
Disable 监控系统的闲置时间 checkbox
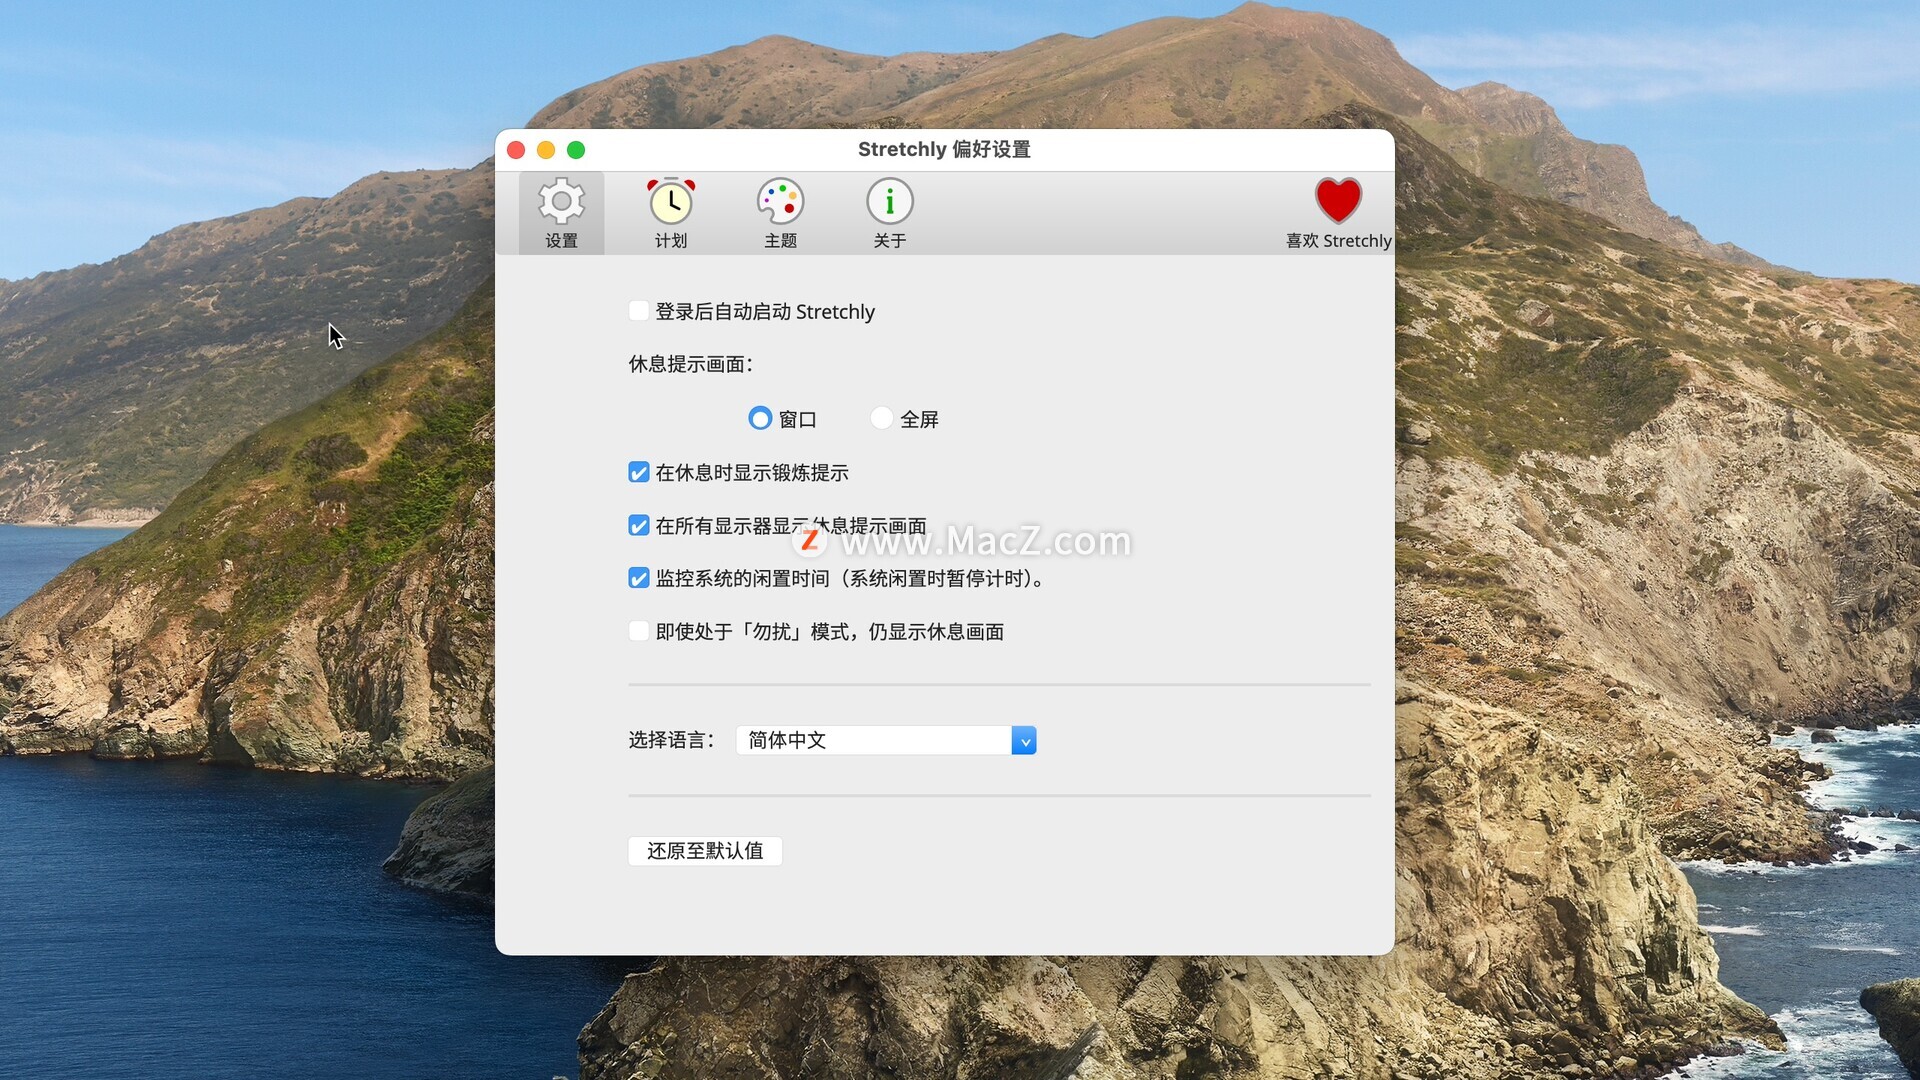638,578
